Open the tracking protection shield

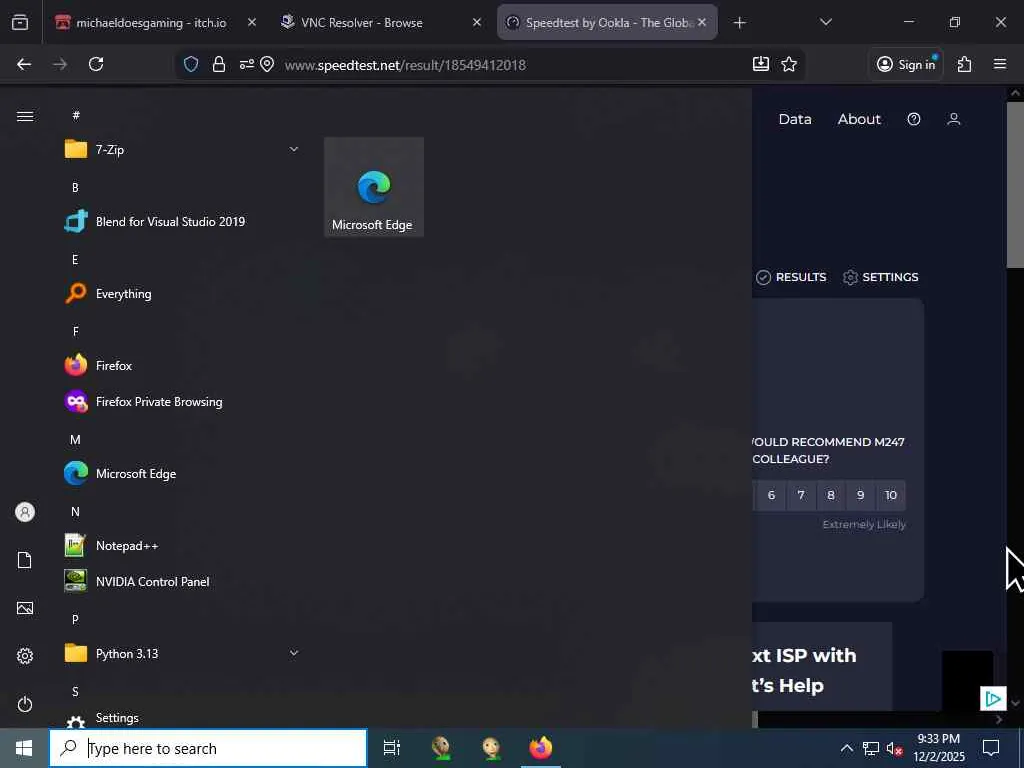(x=191, y=64)
